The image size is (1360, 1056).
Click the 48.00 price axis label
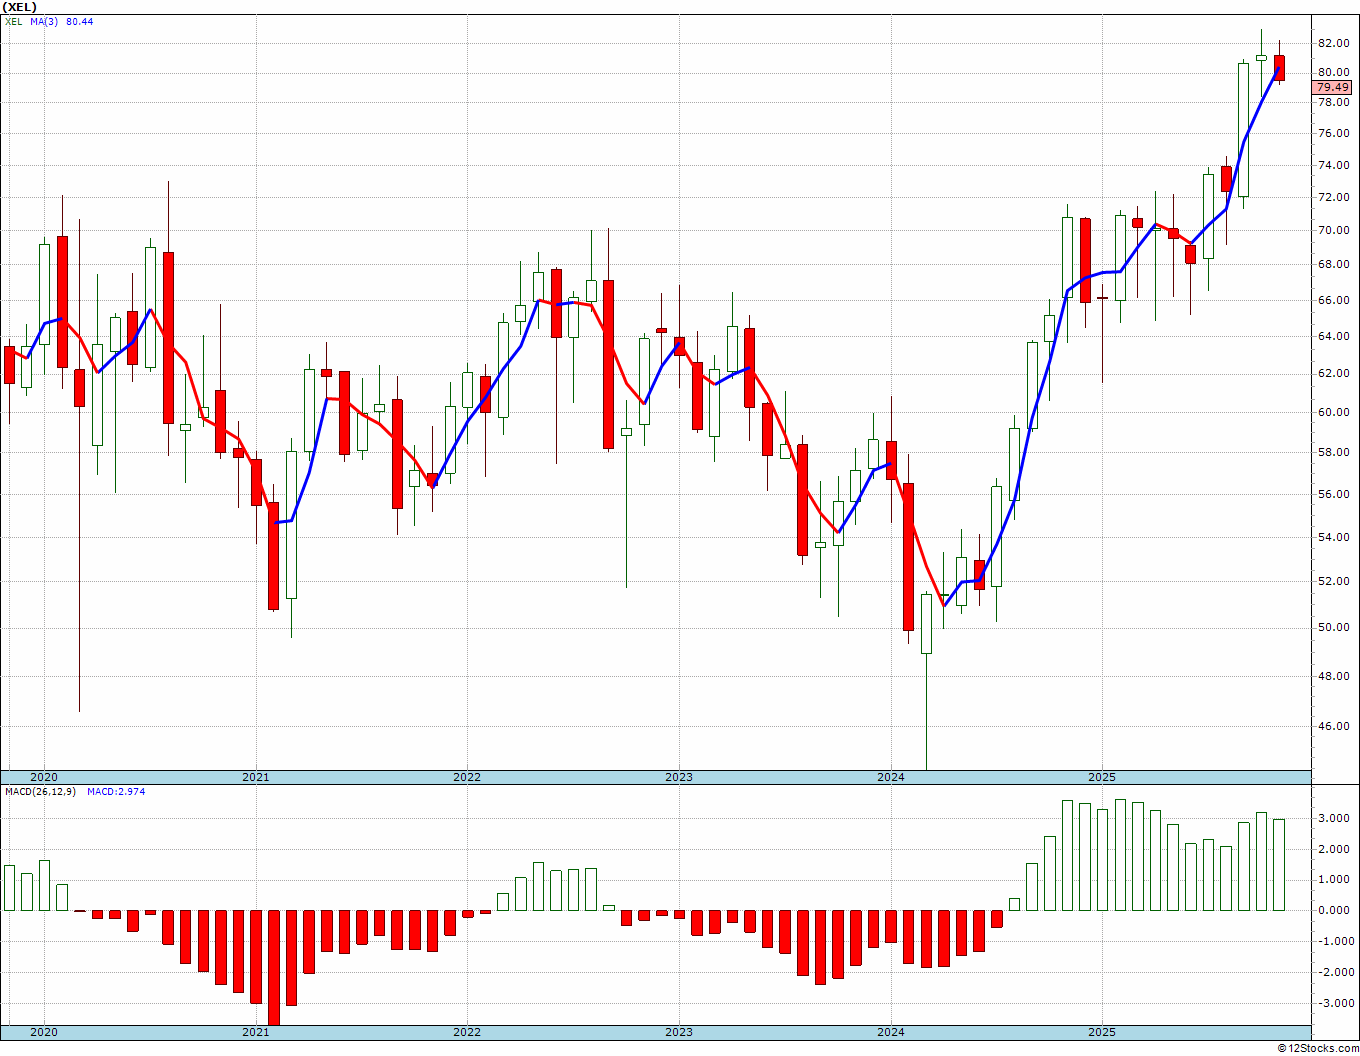click(1333, 676)
